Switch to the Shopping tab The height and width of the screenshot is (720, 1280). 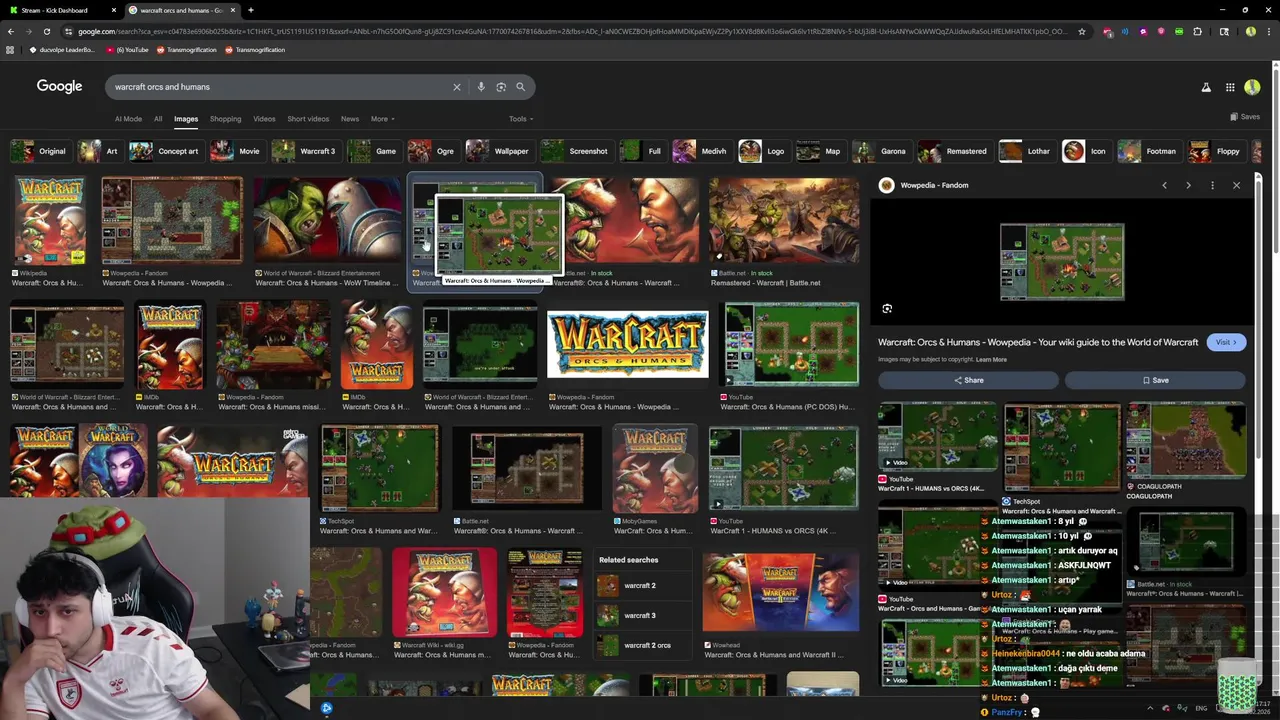point(225,119)
